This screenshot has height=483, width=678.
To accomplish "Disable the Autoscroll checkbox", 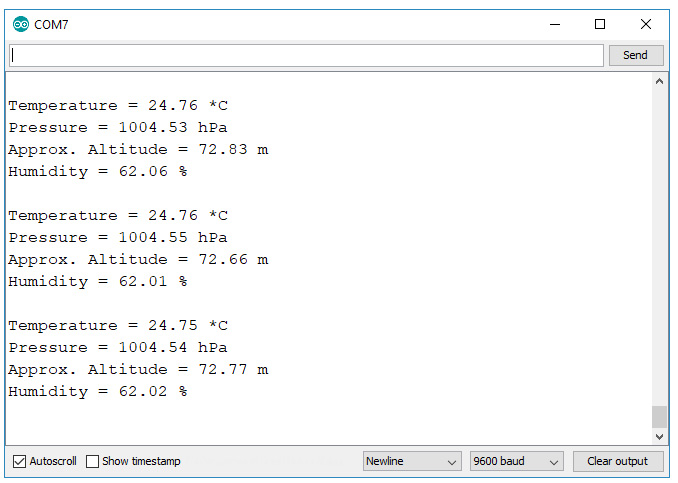I will pyautogui.click(x=19, y=462).
